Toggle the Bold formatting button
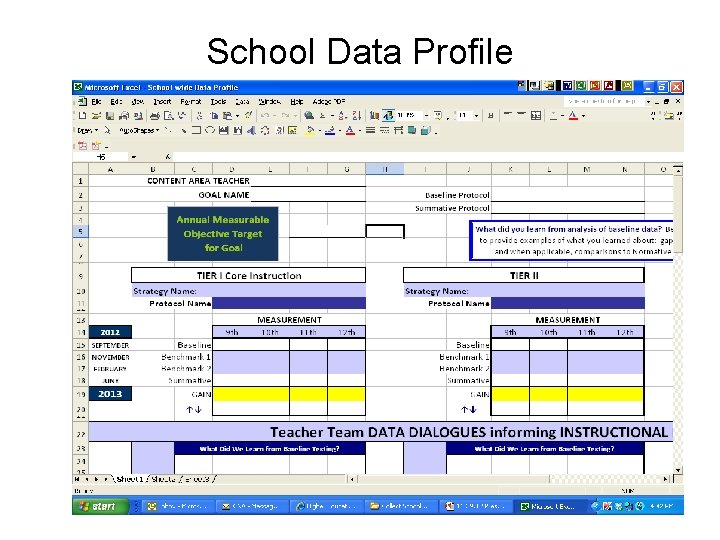The height and width of the screenshot is (540, 720). click(x=490, y=116)
